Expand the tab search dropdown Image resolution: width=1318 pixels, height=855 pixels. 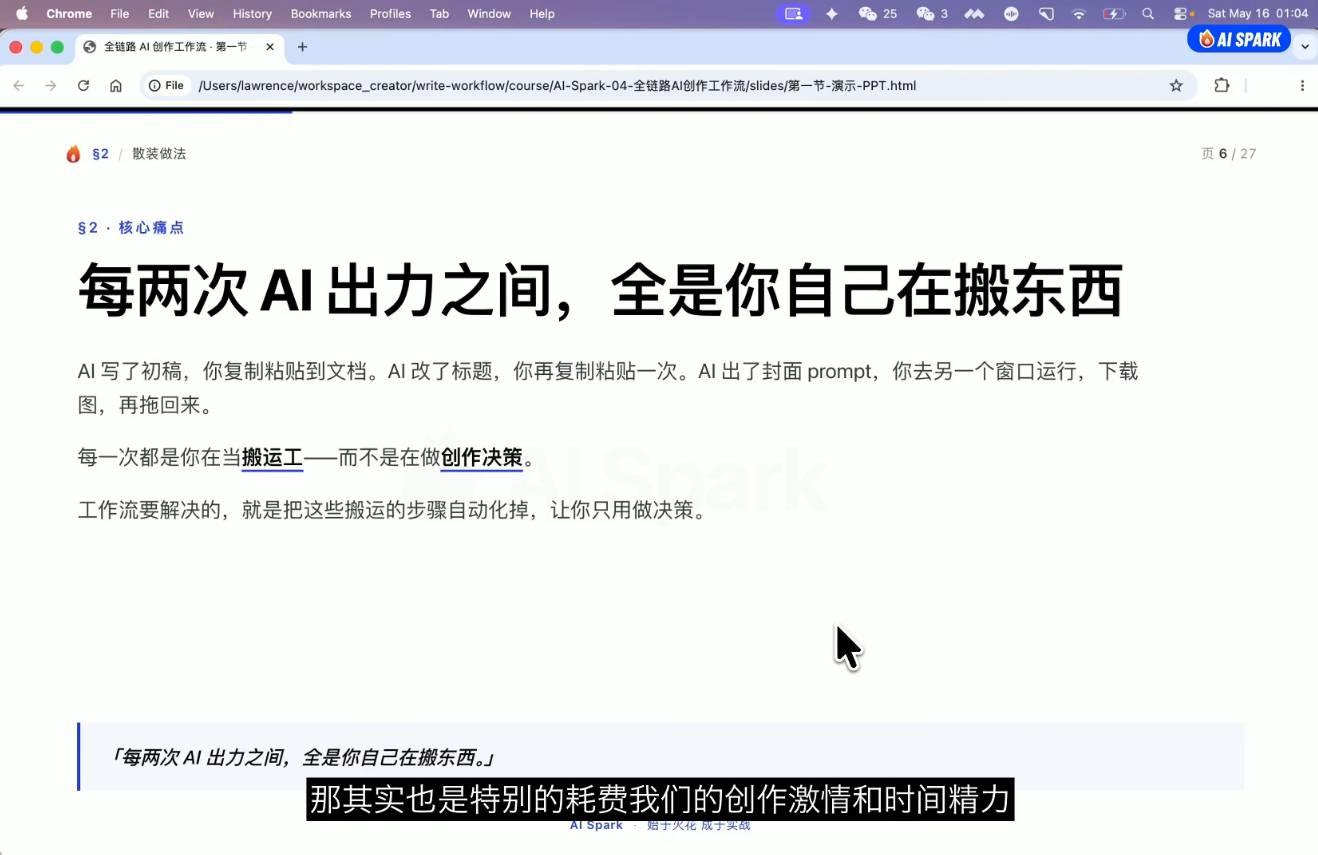click(1305, 47)
